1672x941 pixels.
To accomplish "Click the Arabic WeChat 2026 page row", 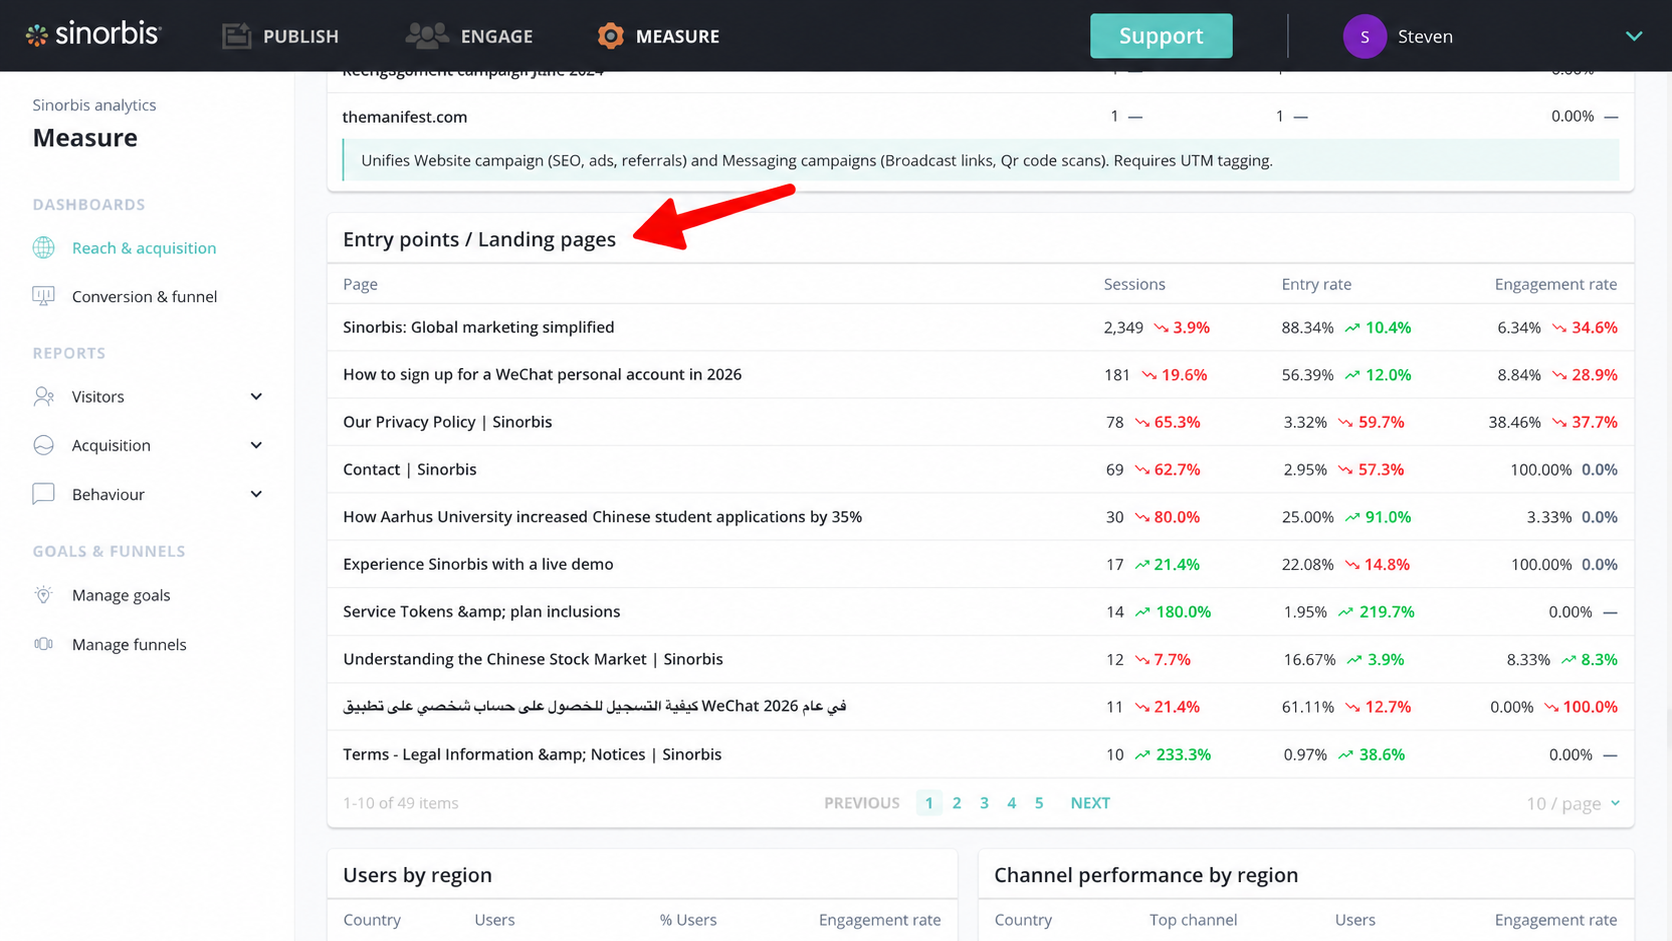I will click(x=980, y=707).
